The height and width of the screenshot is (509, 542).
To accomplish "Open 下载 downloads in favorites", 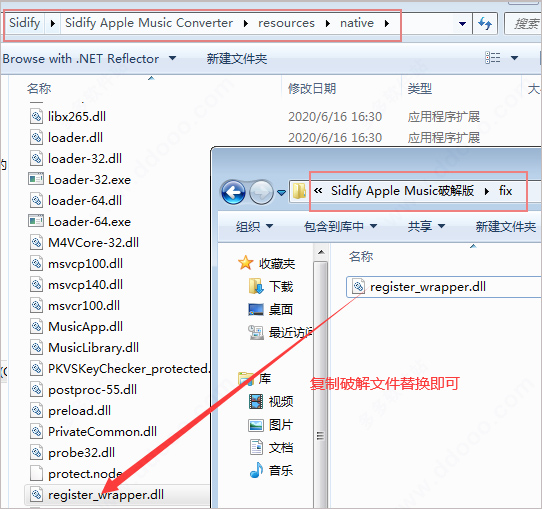I will 271,286.
